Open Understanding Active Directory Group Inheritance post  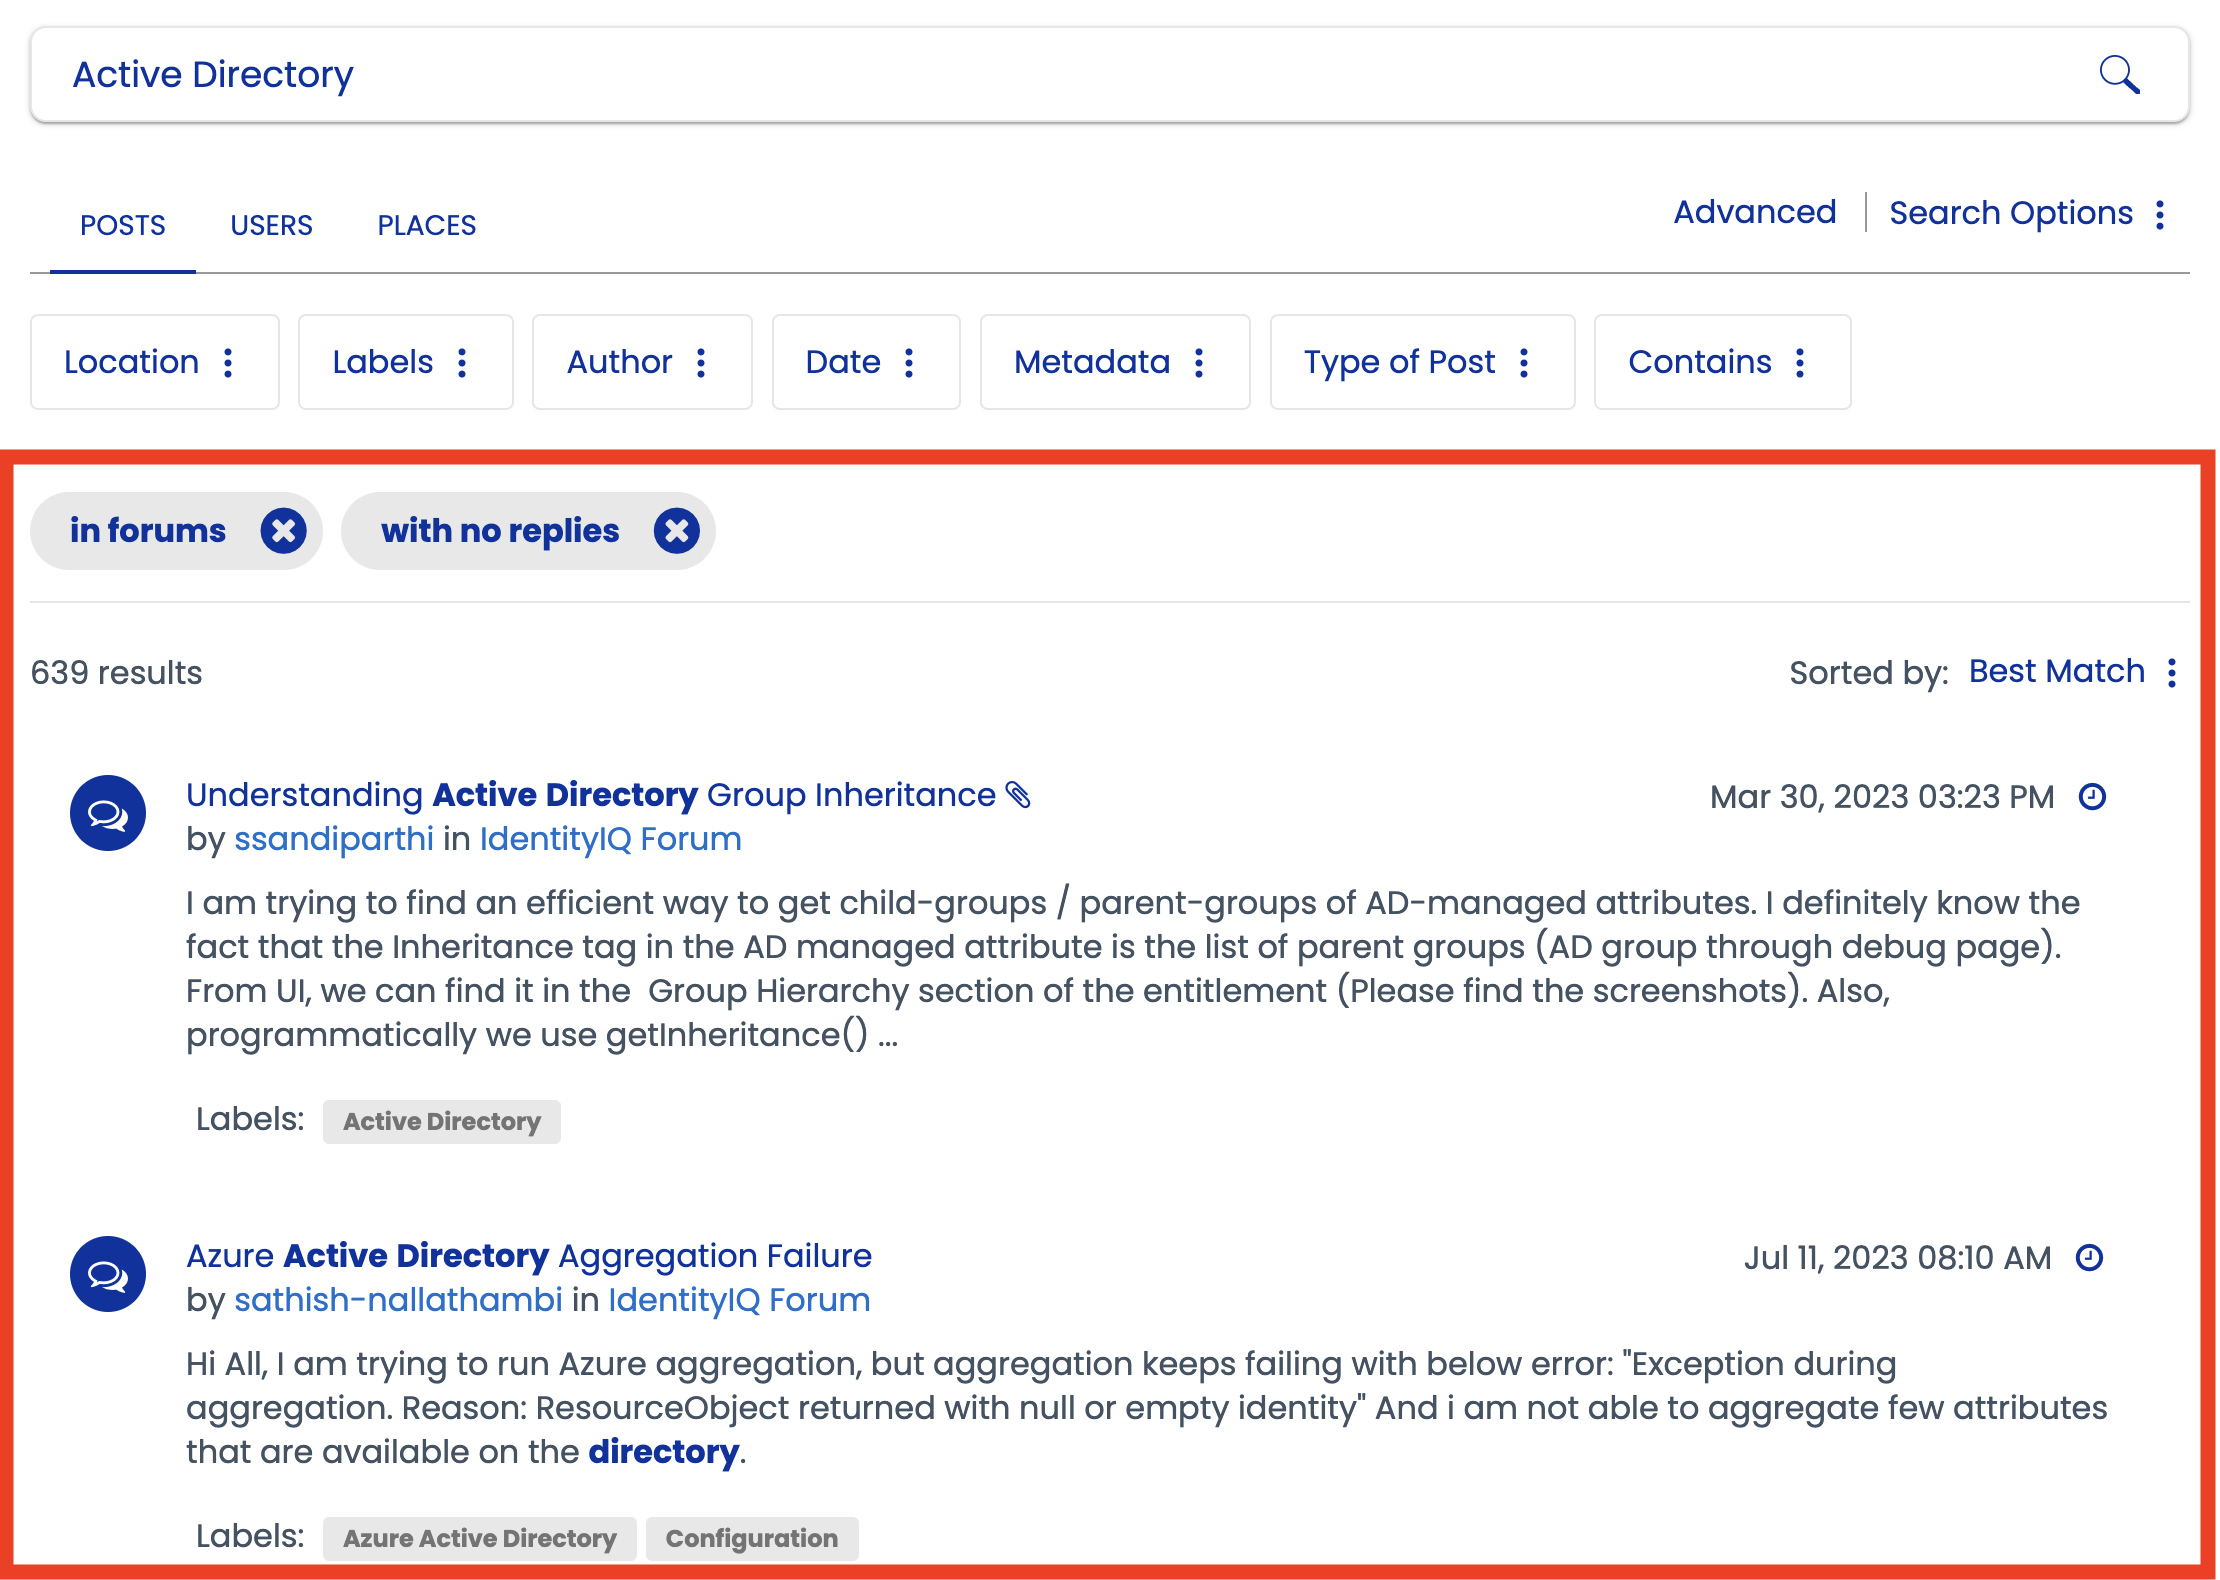(591, 795)
